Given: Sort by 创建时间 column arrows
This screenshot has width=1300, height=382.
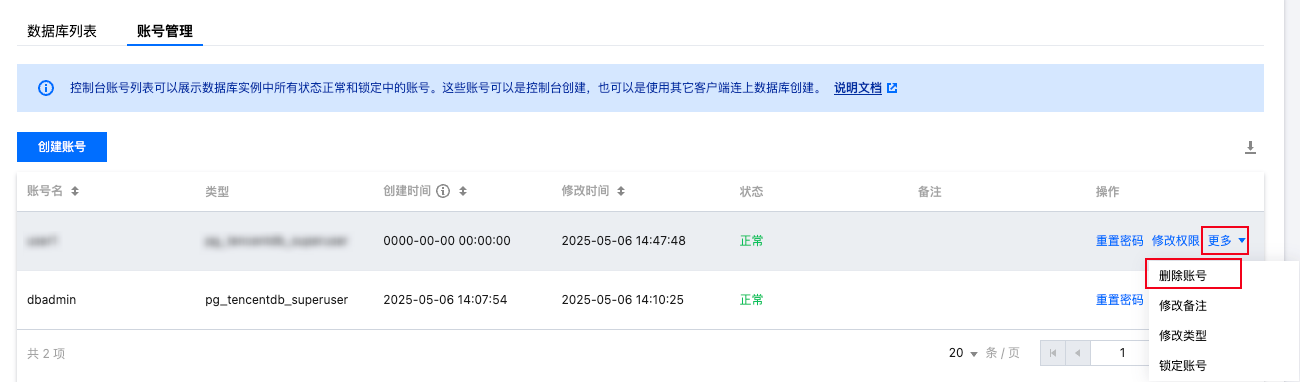Looking at the screenshot, I should coord(463,191).
